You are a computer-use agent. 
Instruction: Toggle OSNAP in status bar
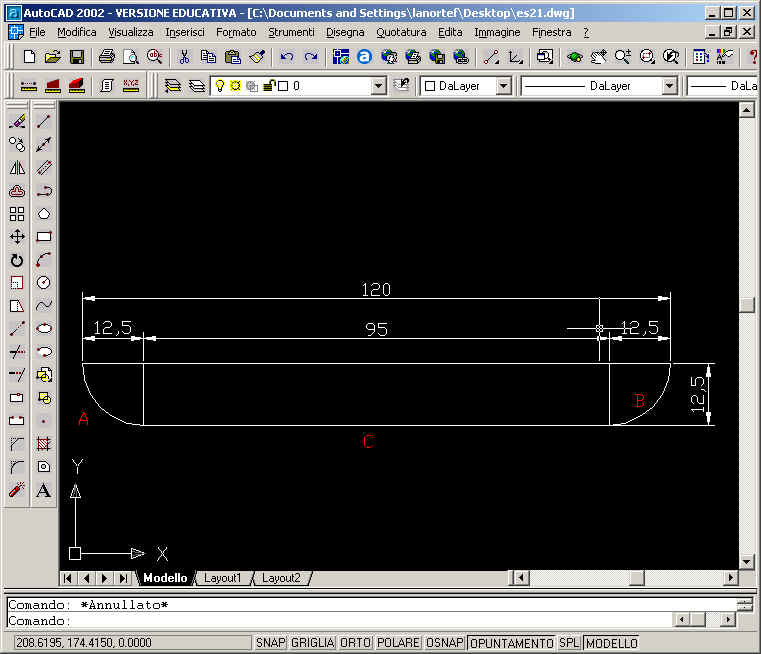[x=445, y=643]
